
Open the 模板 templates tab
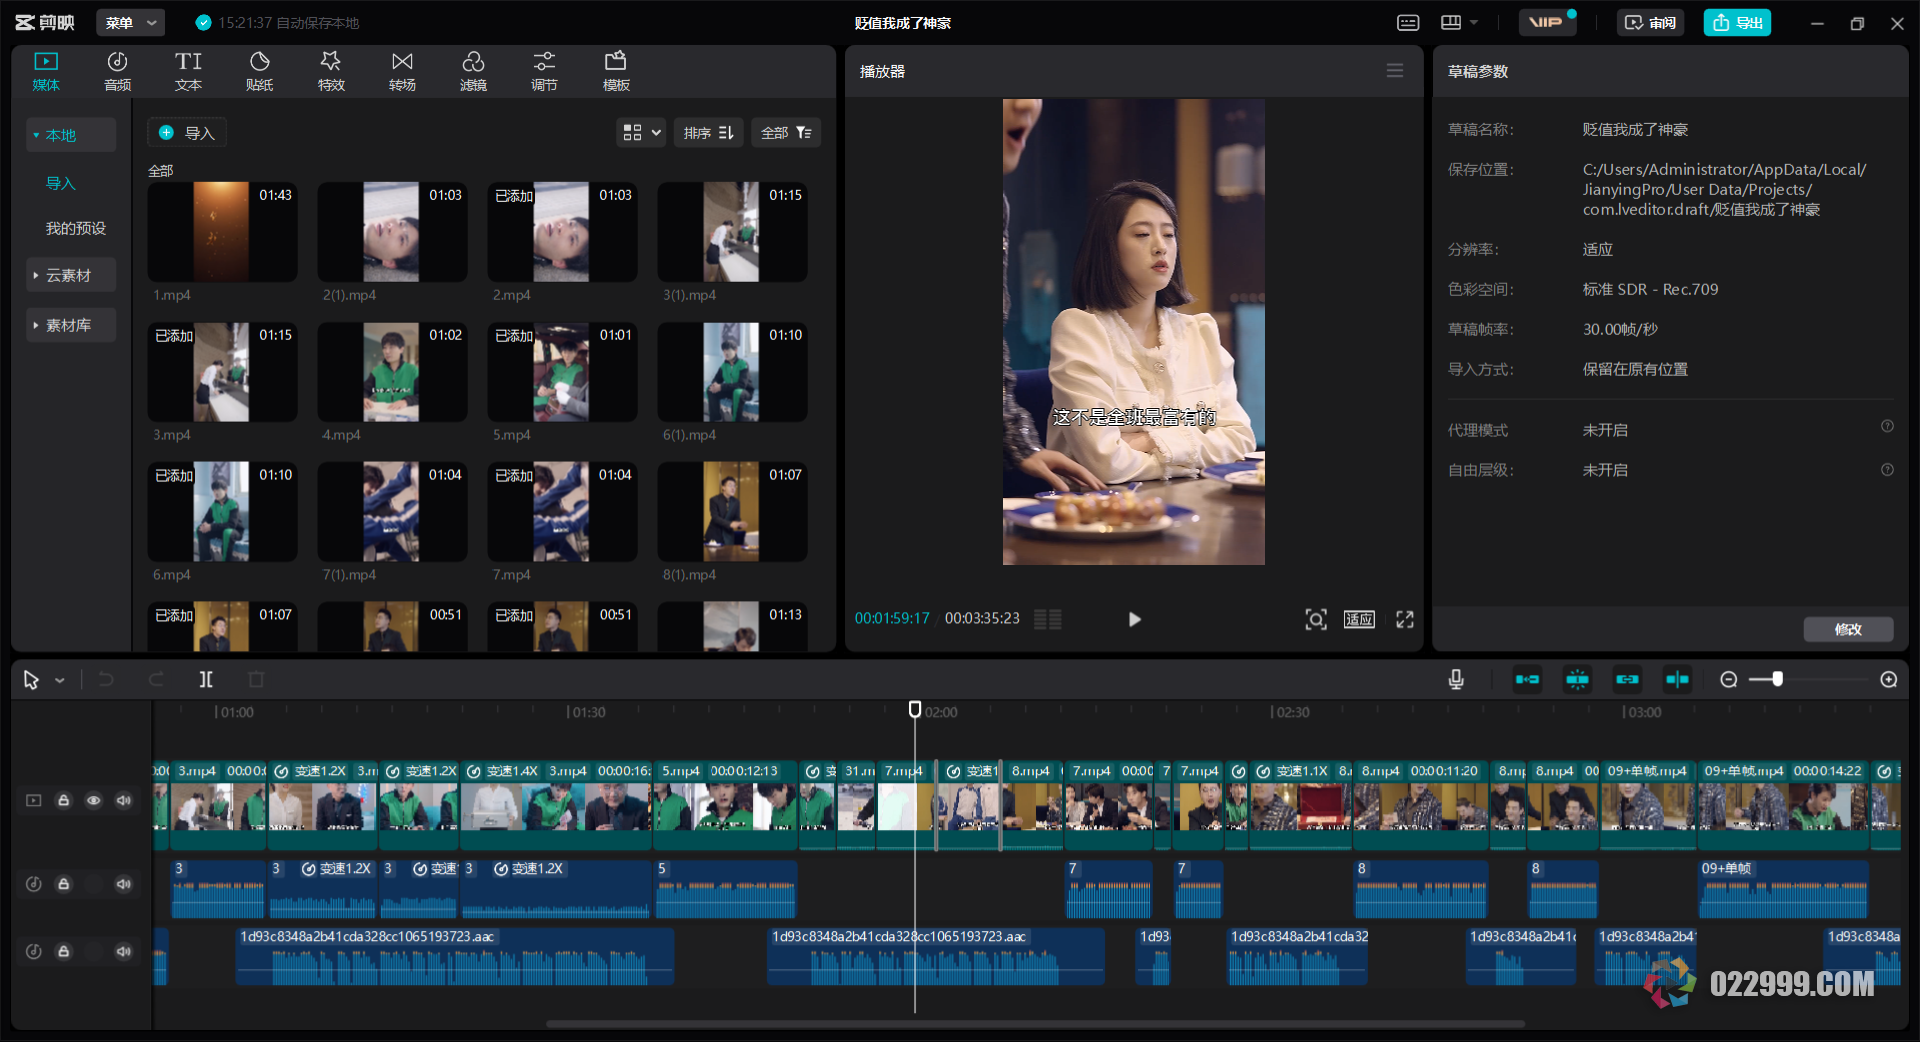[x=616, y=72]
